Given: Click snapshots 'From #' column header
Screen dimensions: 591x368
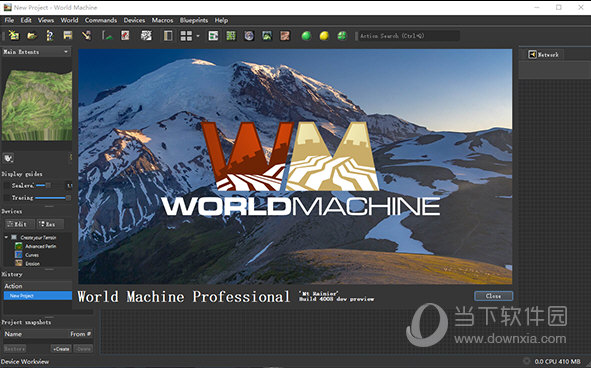Looking at the screenshot, I should pyautogui.click(x=80, y=334).
